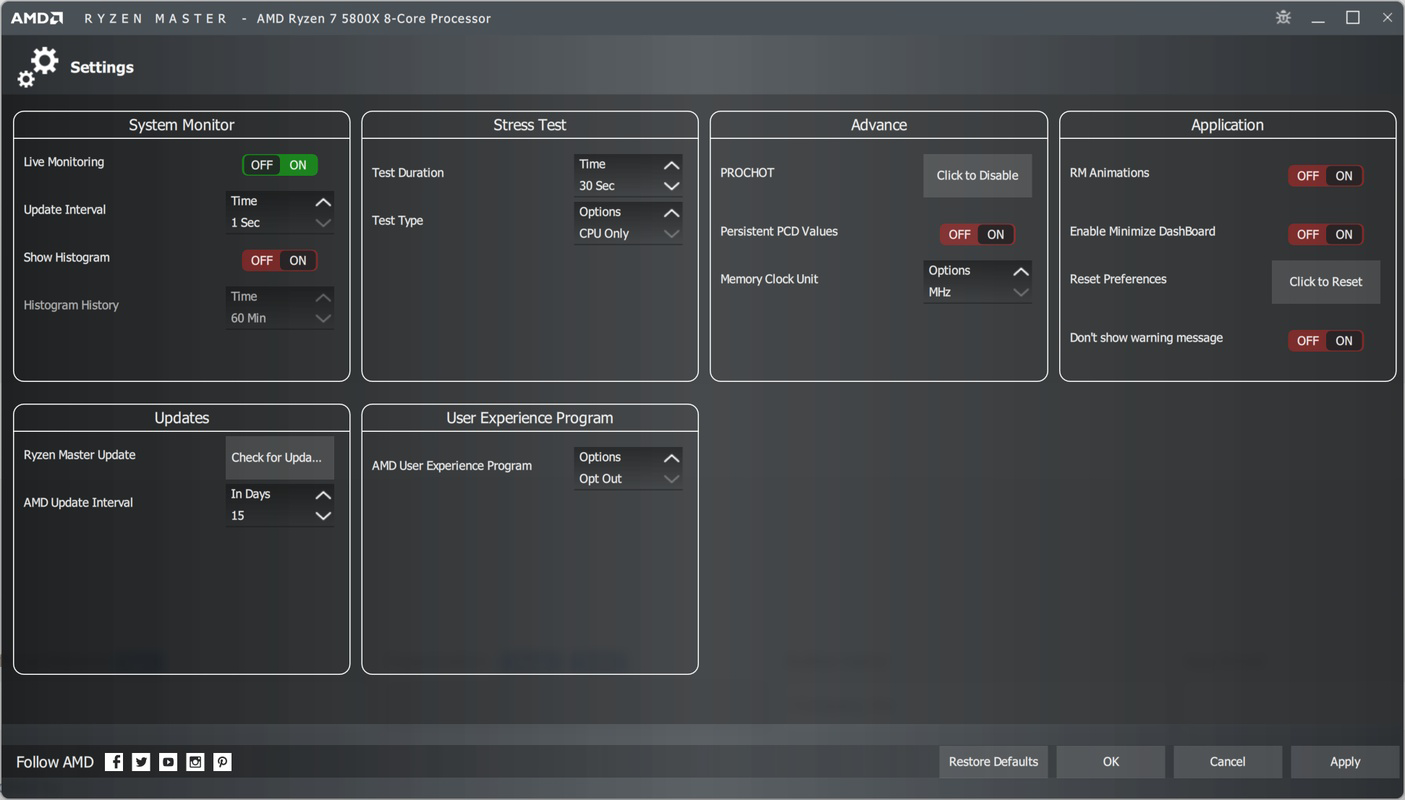The height and width of the screenshot is (800, 1405).
Task: Click the Advance panel header
Action: click(x=879, y=125)
